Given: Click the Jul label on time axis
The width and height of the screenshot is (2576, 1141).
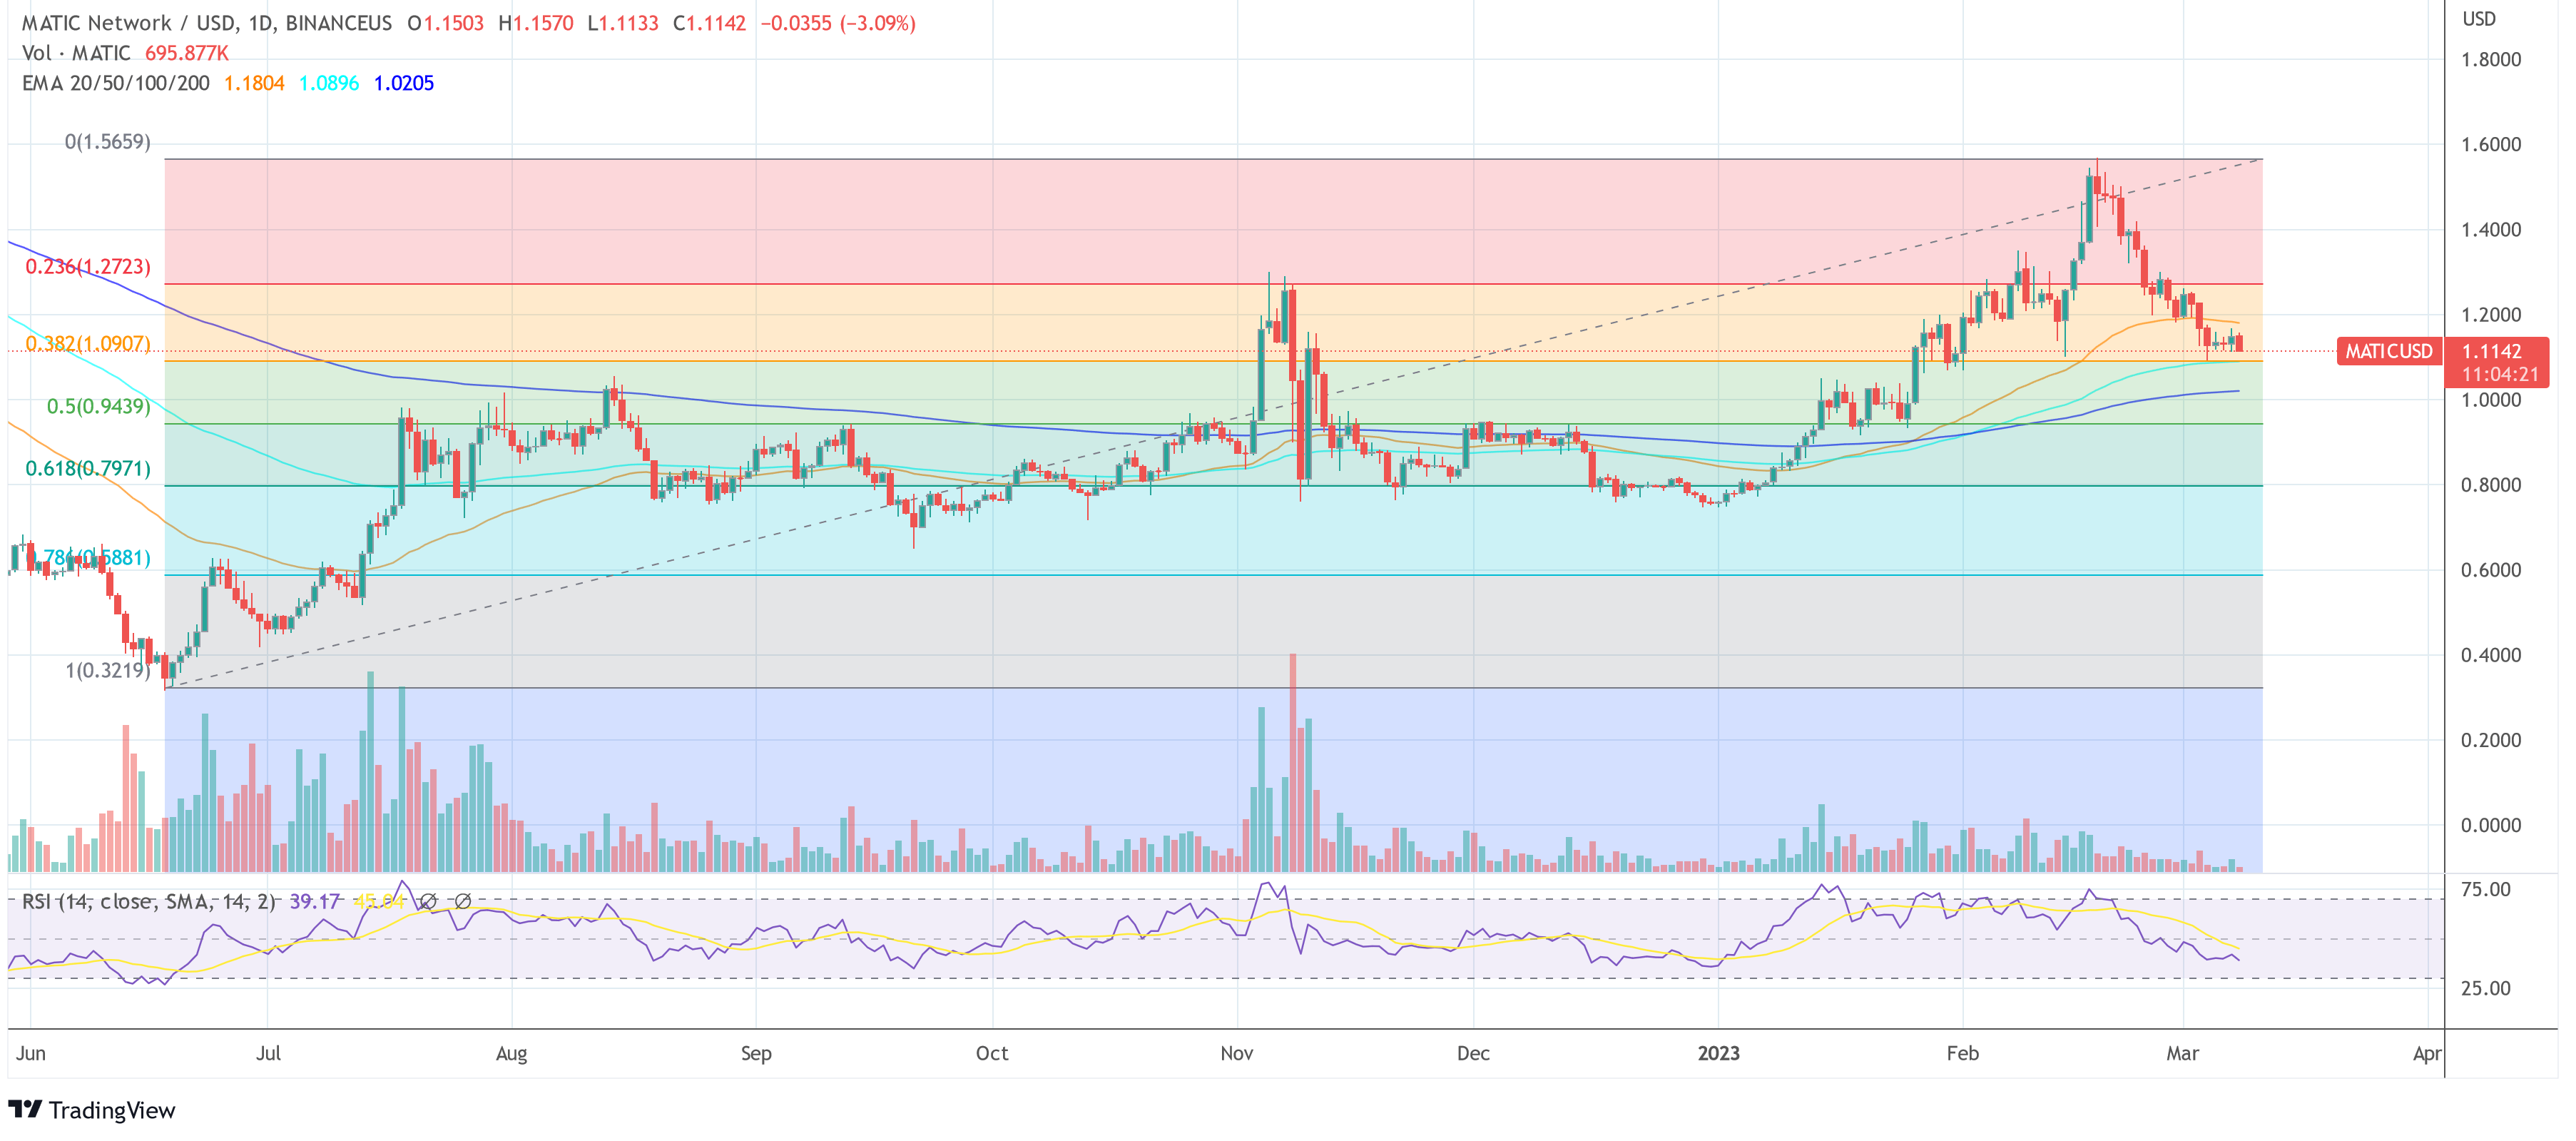Looking at the screenshot, I should (x=268, y=1053).
